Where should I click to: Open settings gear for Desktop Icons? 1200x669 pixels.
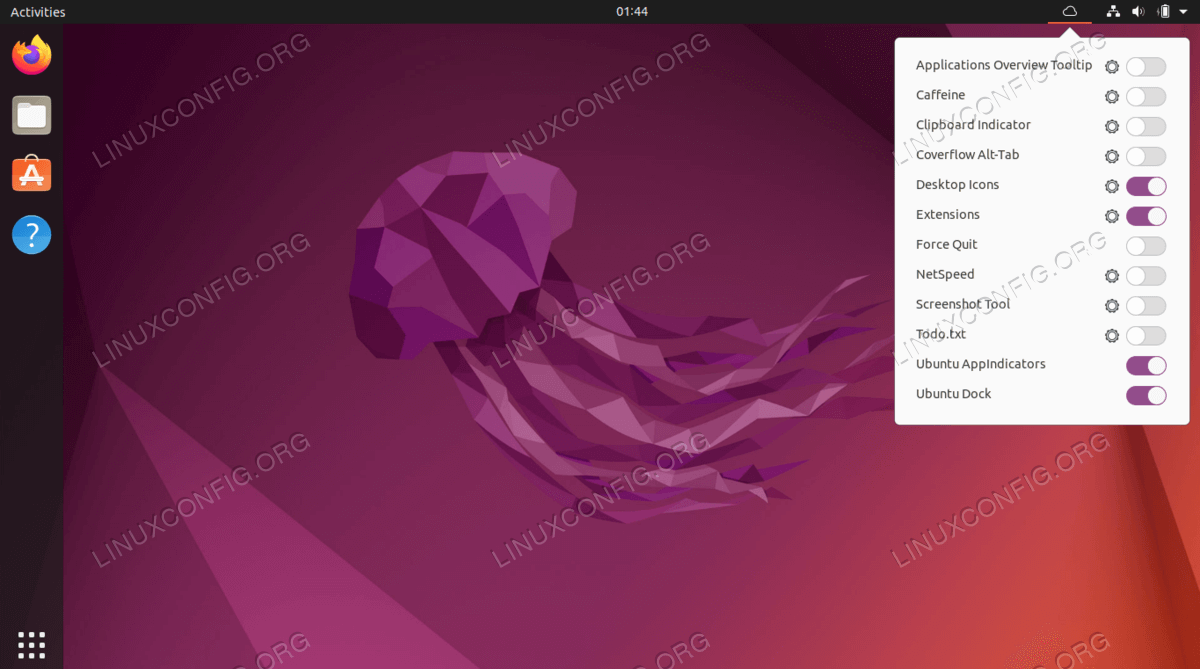pyautogui.click(x=1112, y=187)
